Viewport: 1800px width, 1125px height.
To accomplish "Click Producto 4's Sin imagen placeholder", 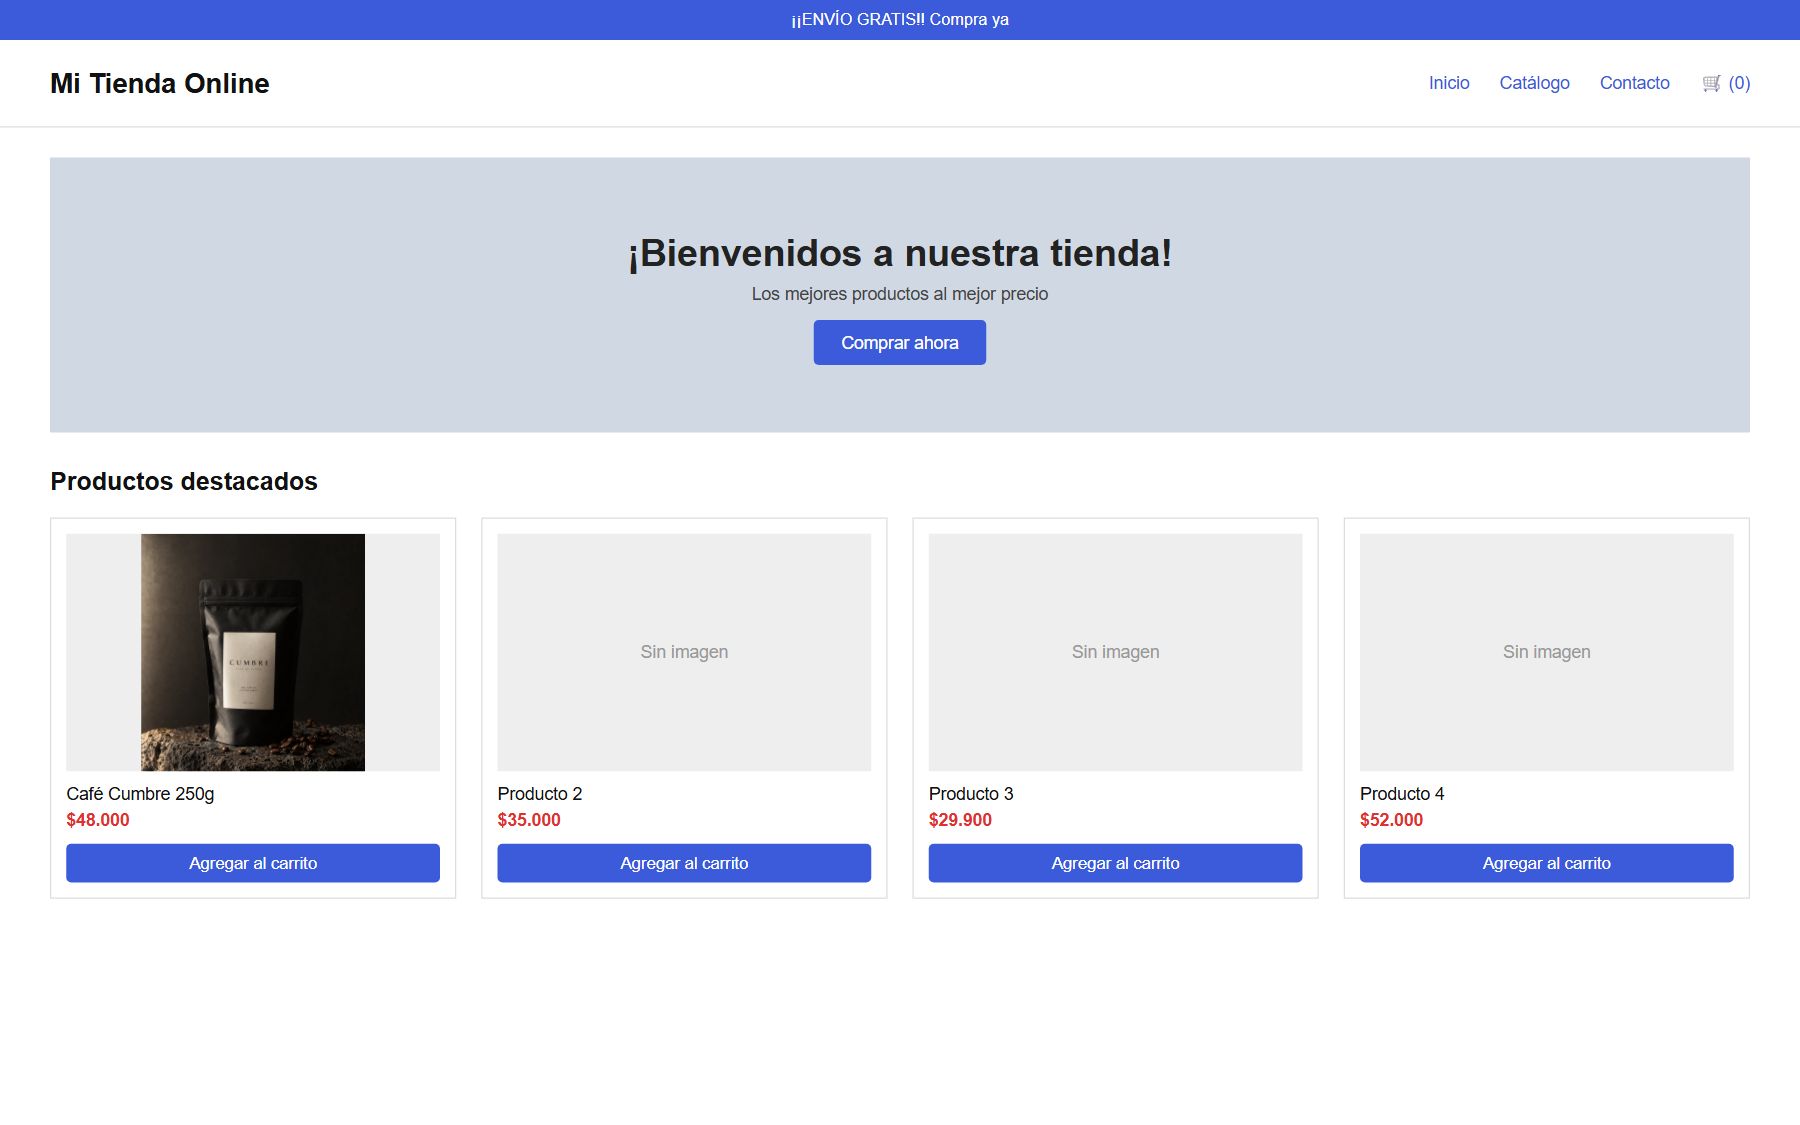I will [x=1546, y=652].
